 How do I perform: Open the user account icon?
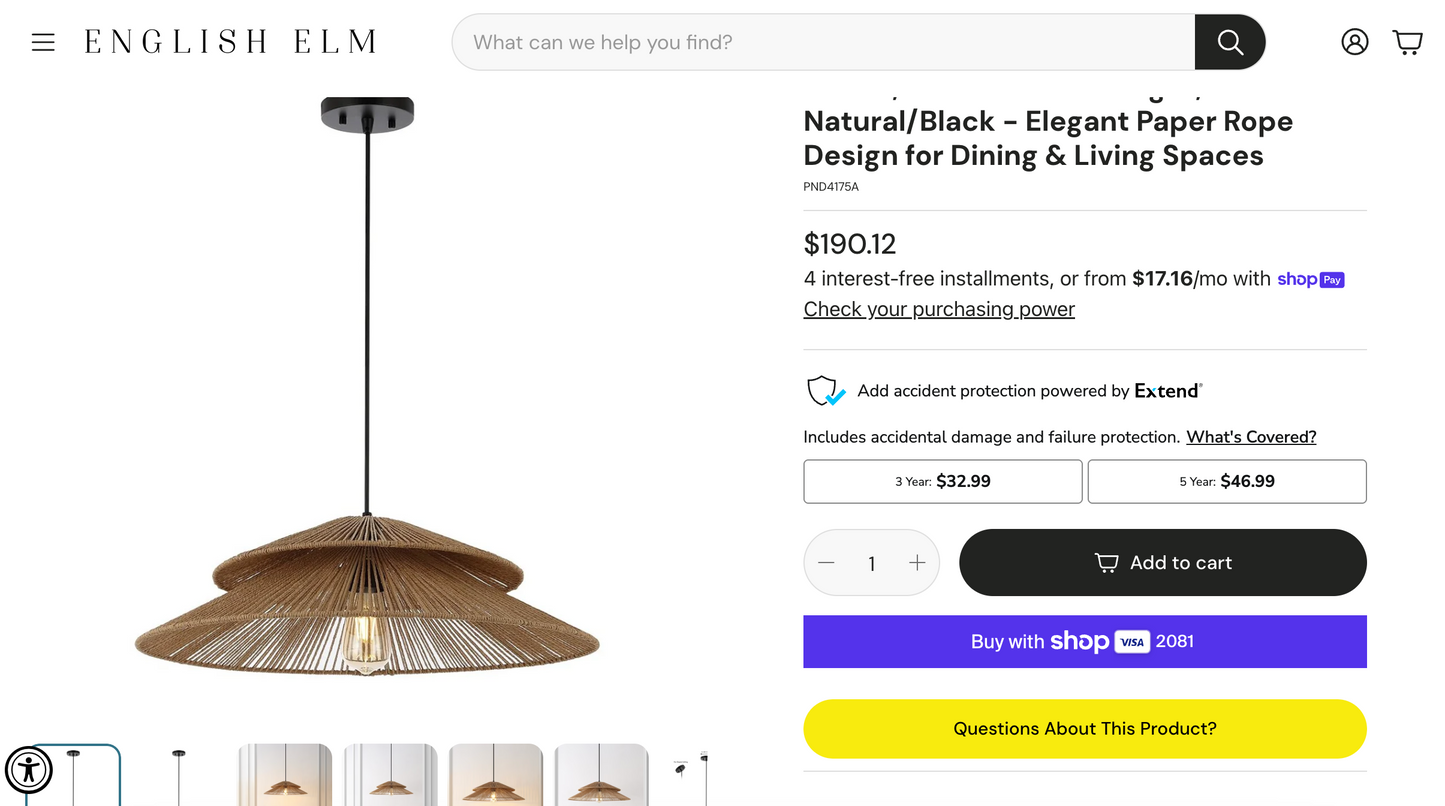1354,42
